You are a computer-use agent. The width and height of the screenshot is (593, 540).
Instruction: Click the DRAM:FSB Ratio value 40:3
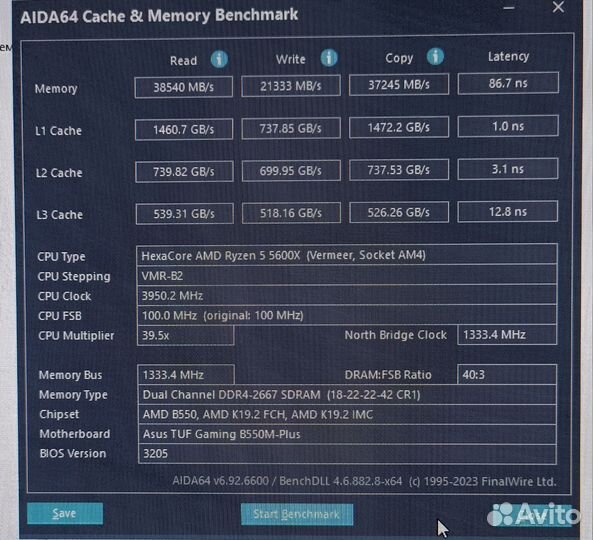(x=507, y=375)
